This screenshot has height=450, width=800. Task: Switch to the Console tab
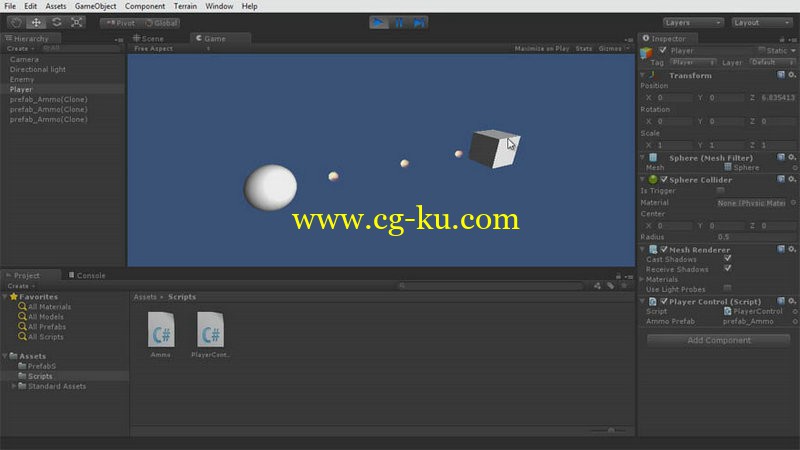[x=87, y=275]
